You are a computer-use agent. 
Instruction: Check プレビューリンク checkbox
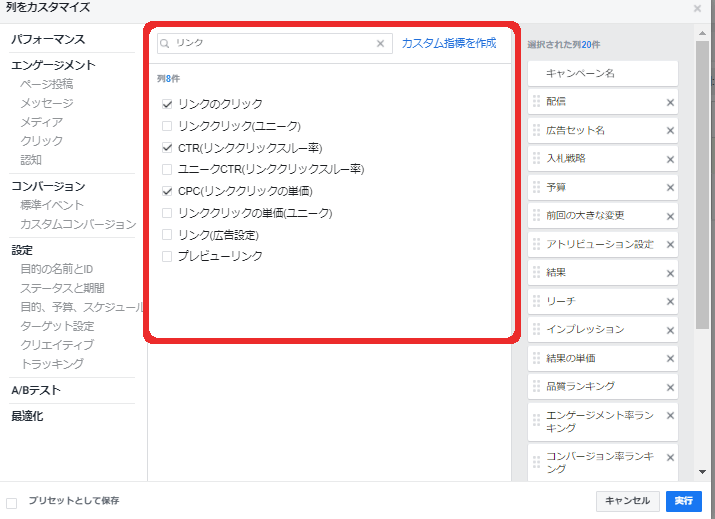click(x=167, y=256)
